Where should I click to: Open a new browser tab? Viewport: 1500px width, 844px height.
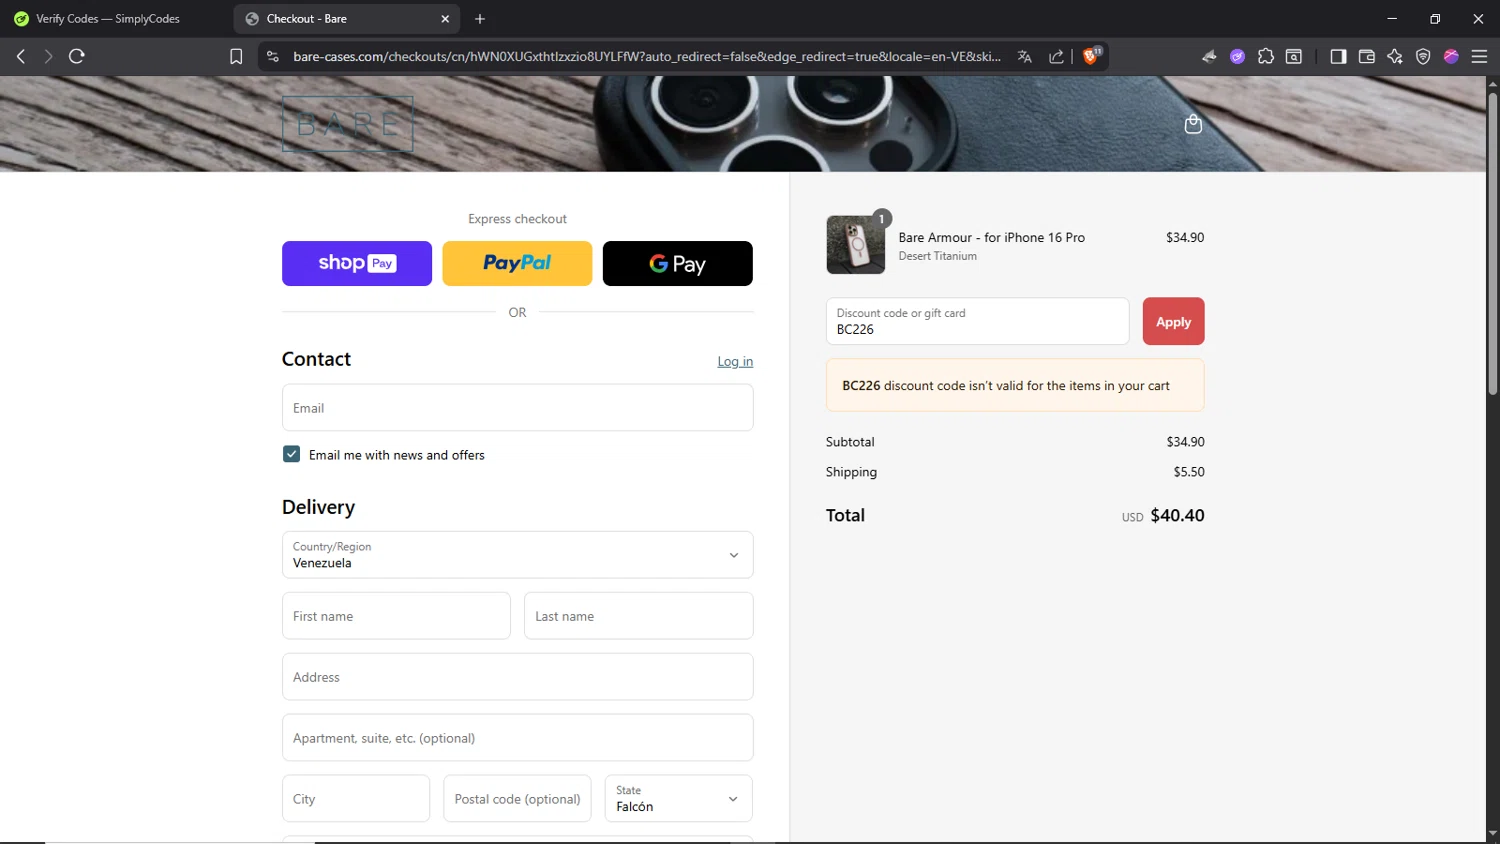(x=480, y=19)
